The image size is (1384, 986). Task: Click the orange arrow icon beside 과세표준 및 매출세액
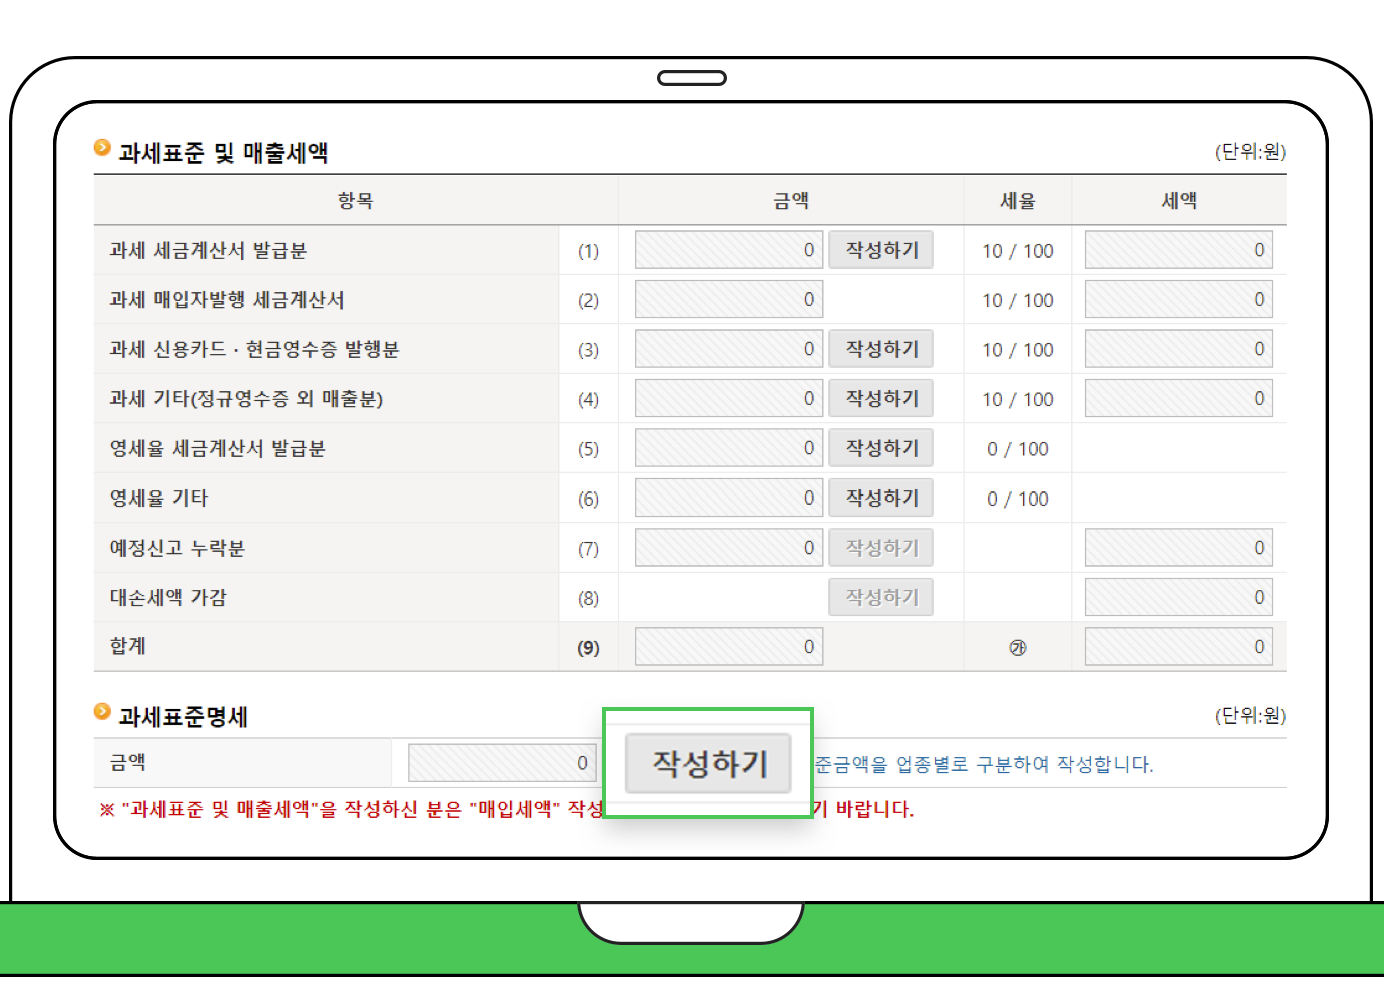point(102,146)
